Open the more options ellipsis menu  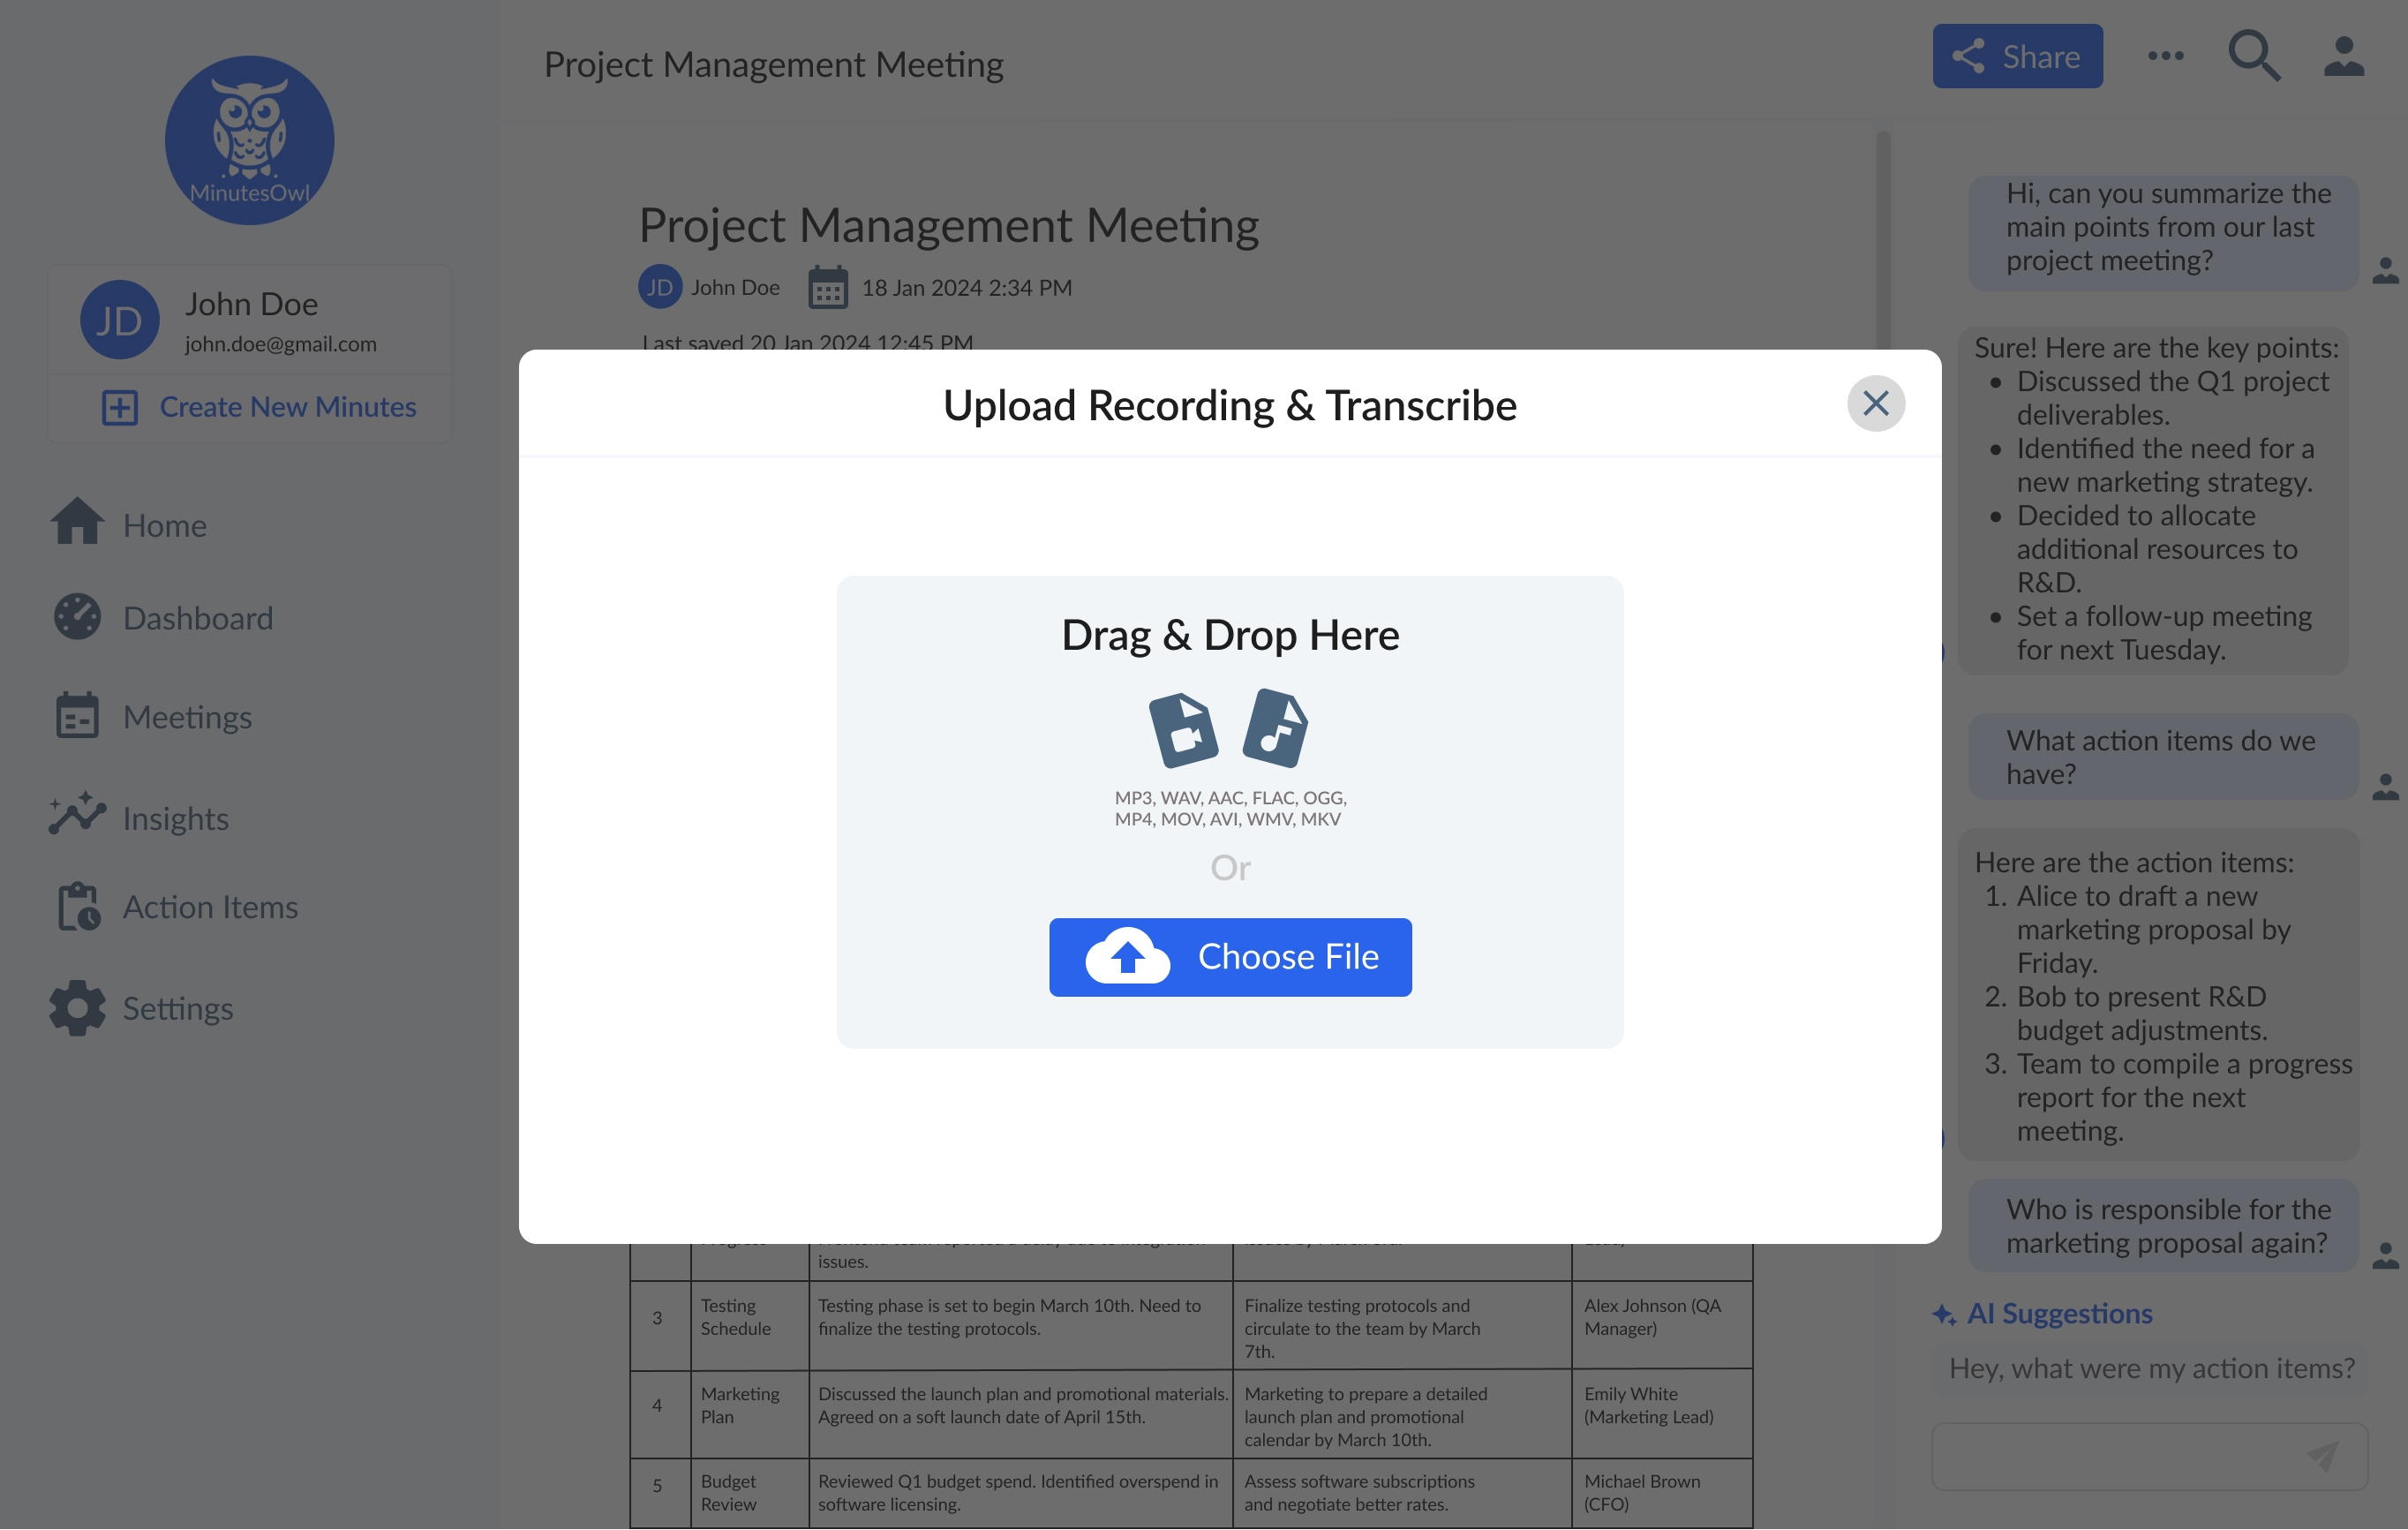click(2165, 57)
